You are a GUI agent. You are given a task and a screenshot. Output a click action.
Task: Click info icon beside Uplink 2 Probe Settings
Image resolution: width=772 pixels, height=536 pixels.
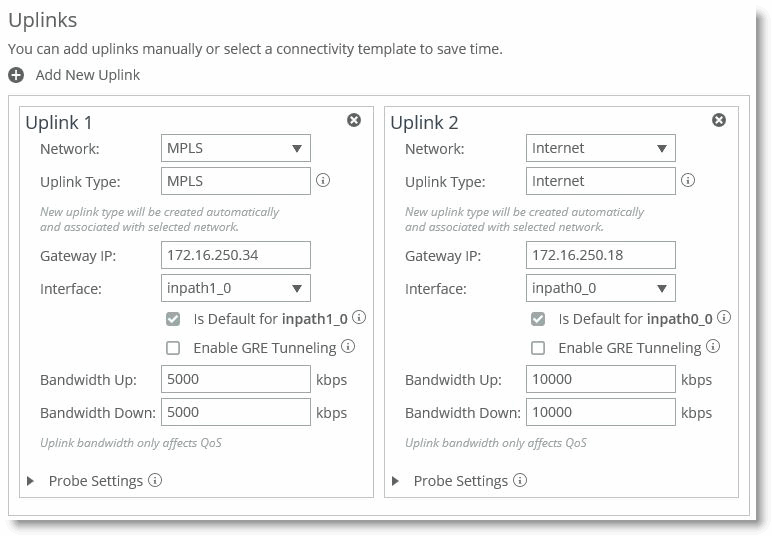pos(520,480)
